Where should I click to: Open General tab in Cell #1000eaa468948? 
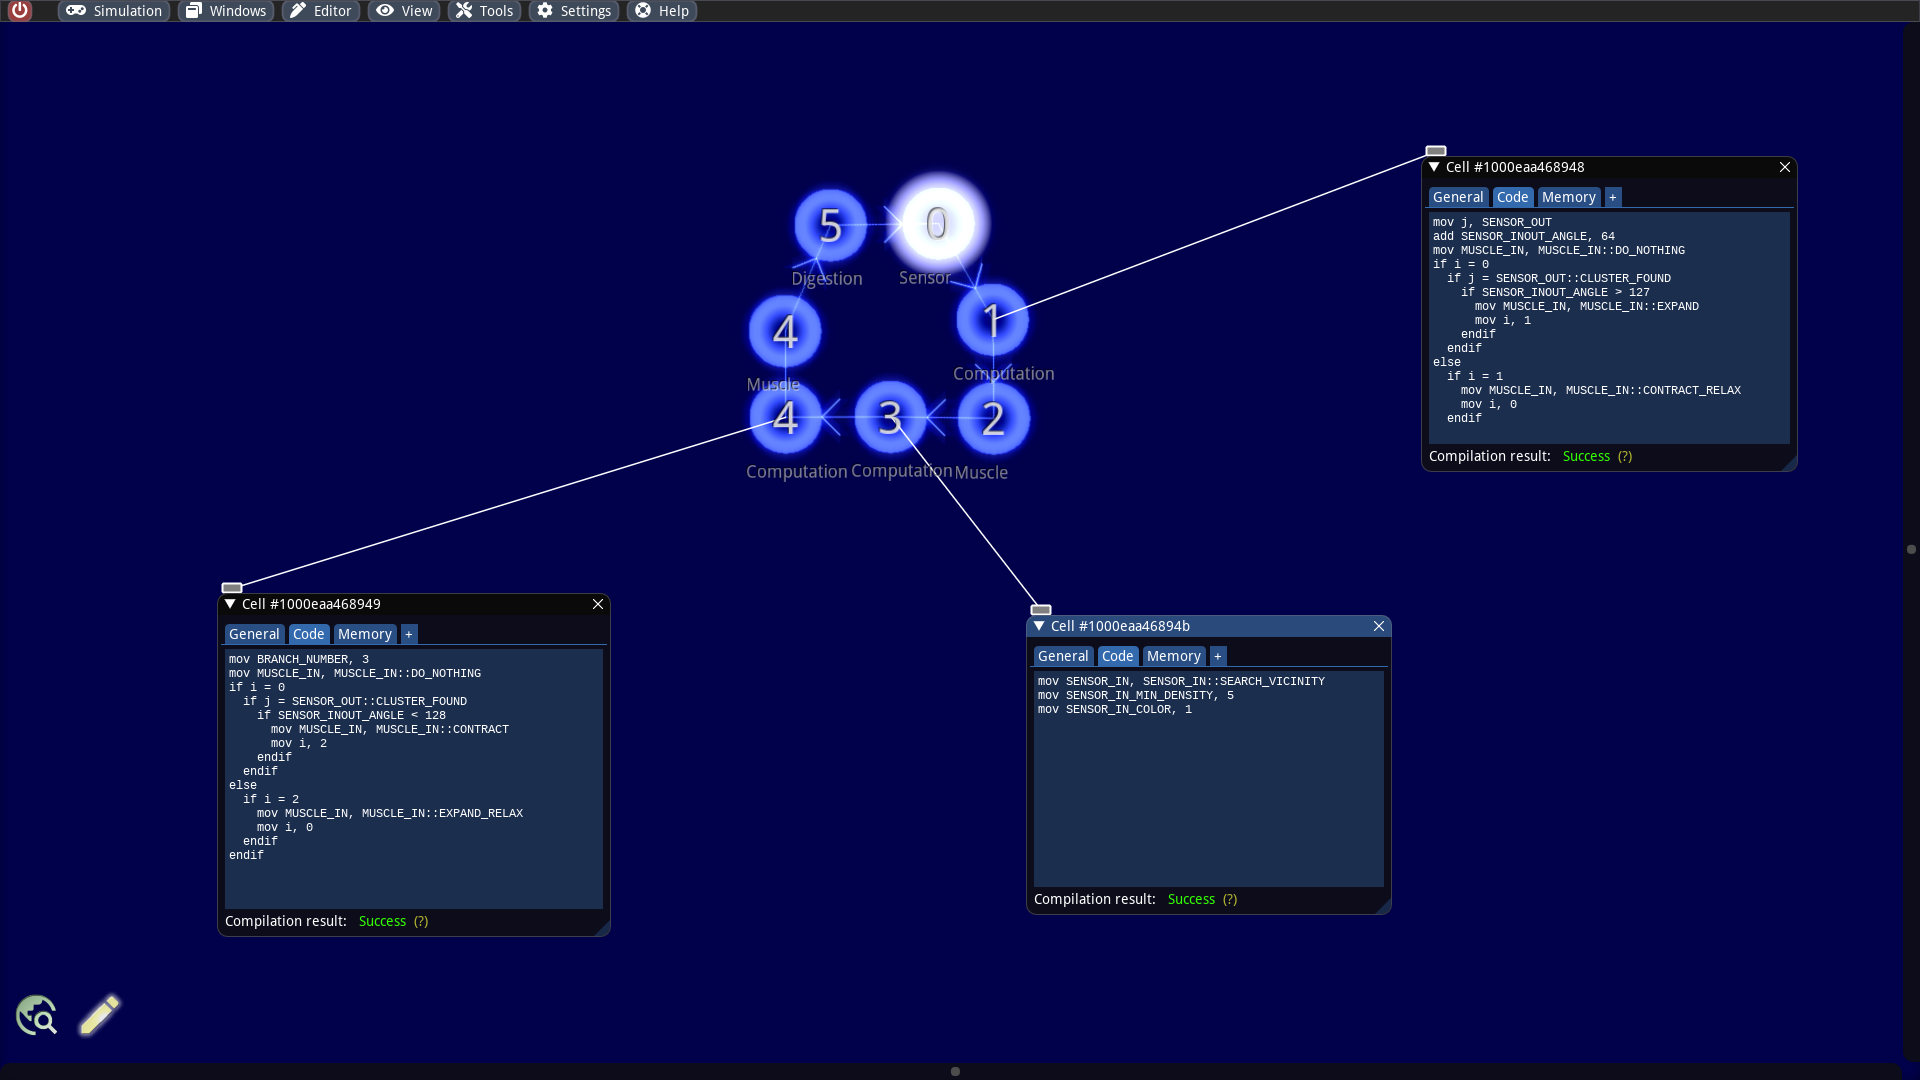tap(1458, 197)
